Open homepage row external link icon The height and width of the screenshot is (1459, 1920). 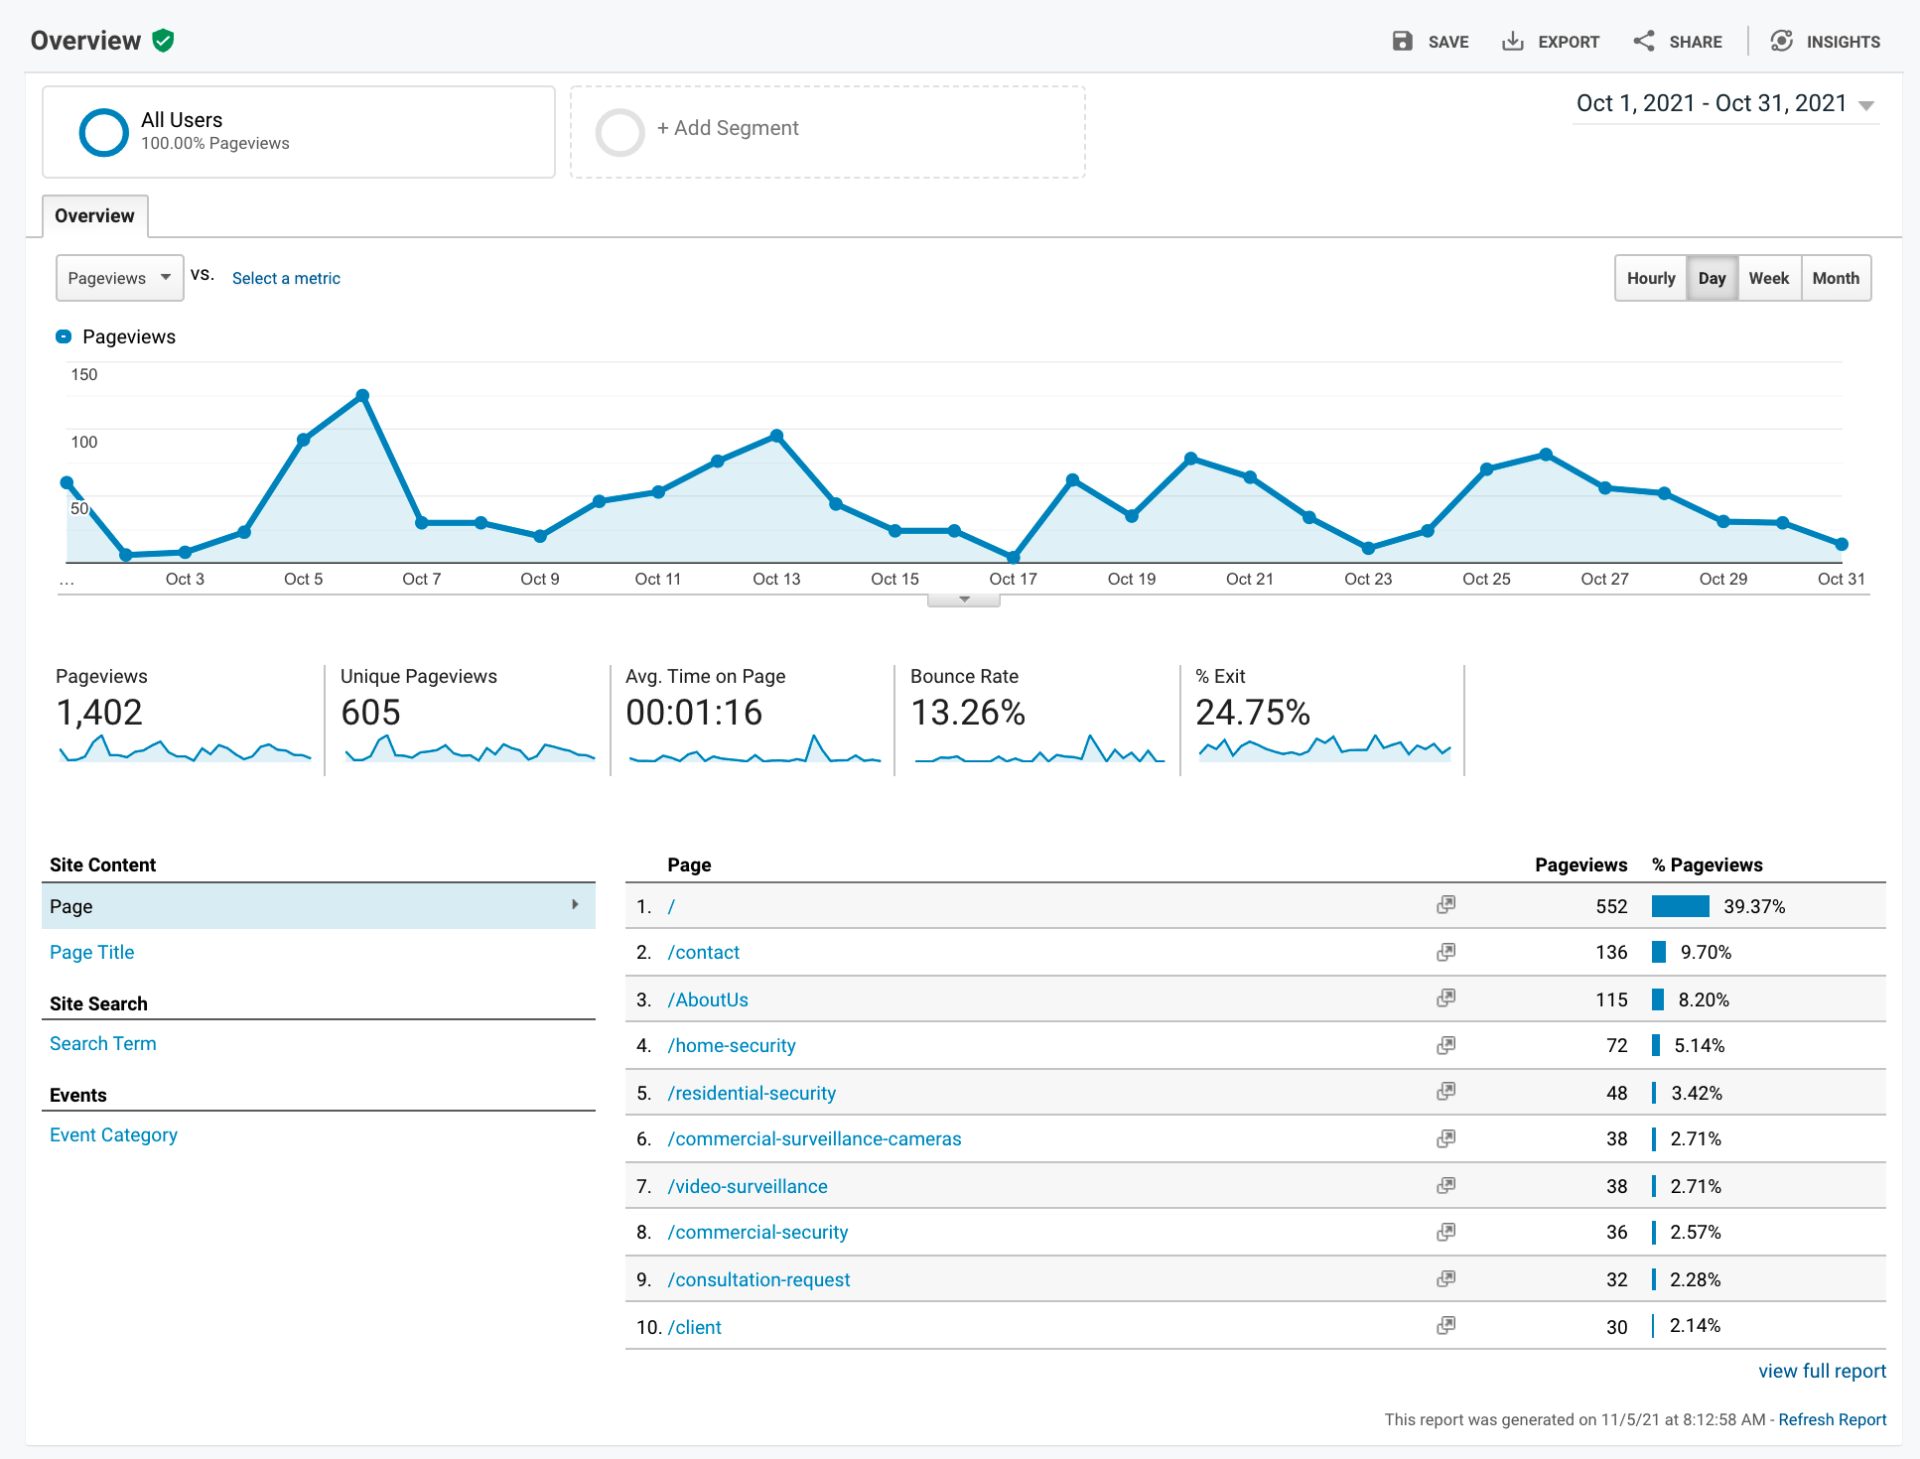[1445, 905]
